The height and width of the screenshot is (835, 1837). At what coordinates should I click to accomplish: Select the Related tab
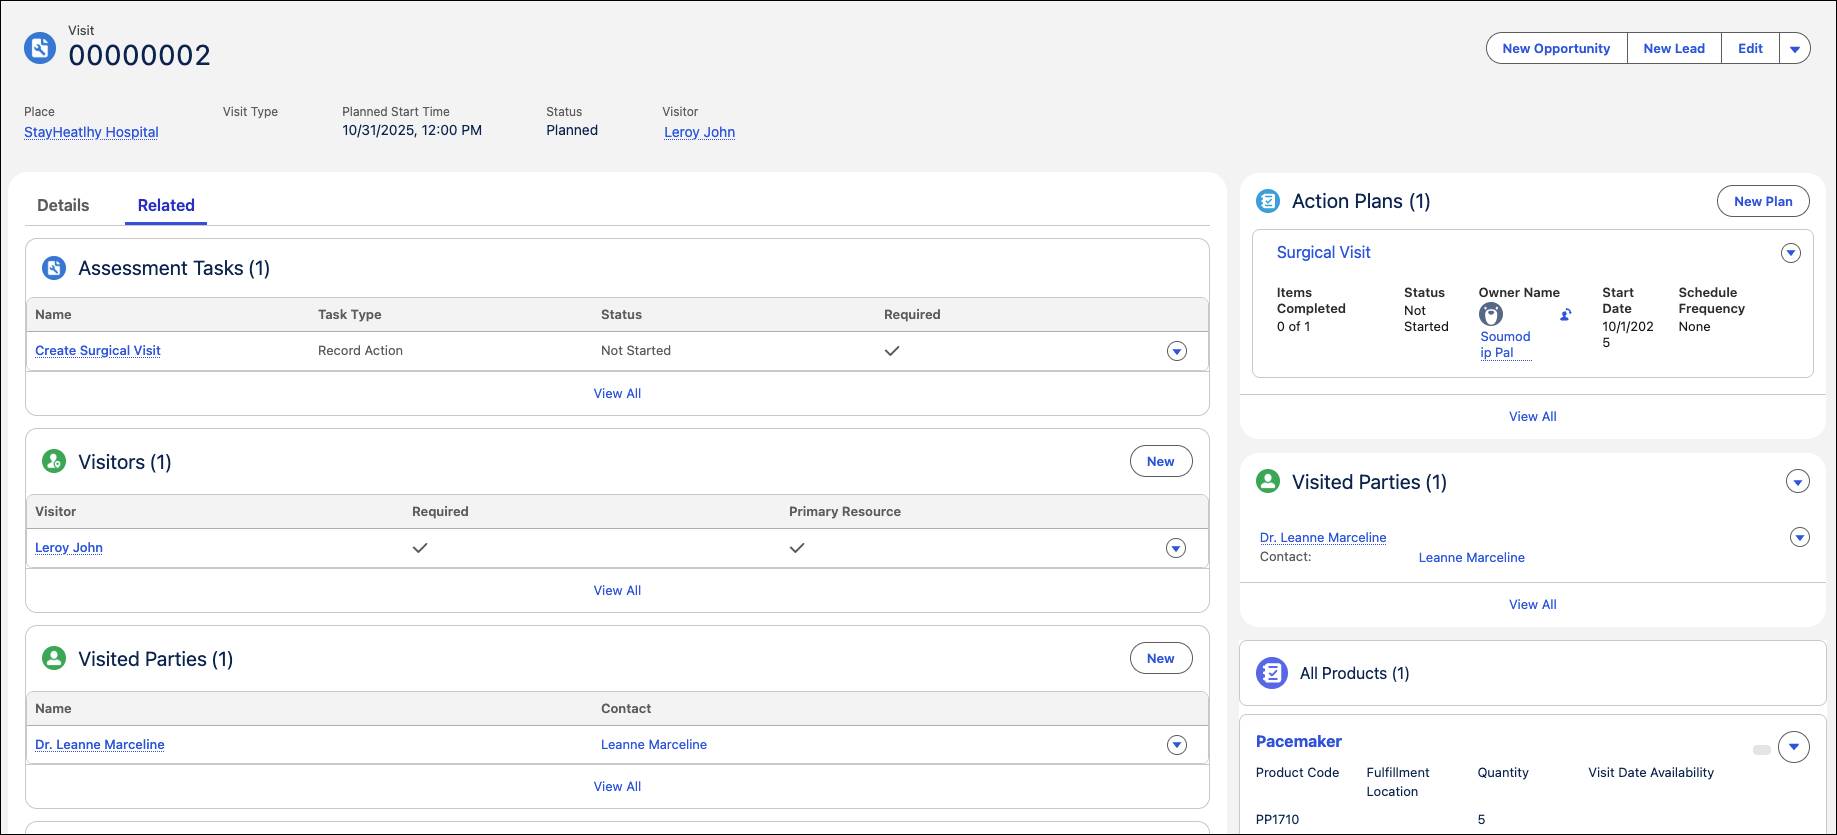click(x=166, y=205)
